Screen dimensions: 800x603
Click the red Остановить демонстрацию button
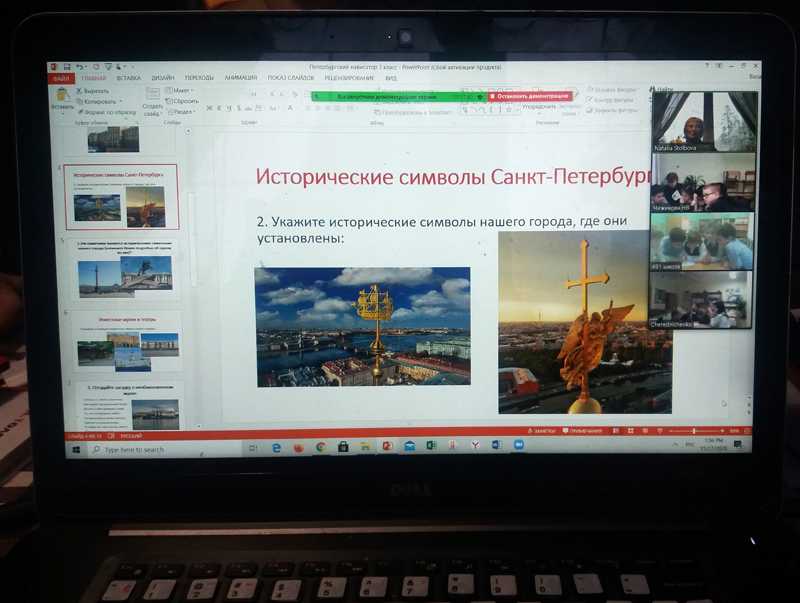(529, 96)
